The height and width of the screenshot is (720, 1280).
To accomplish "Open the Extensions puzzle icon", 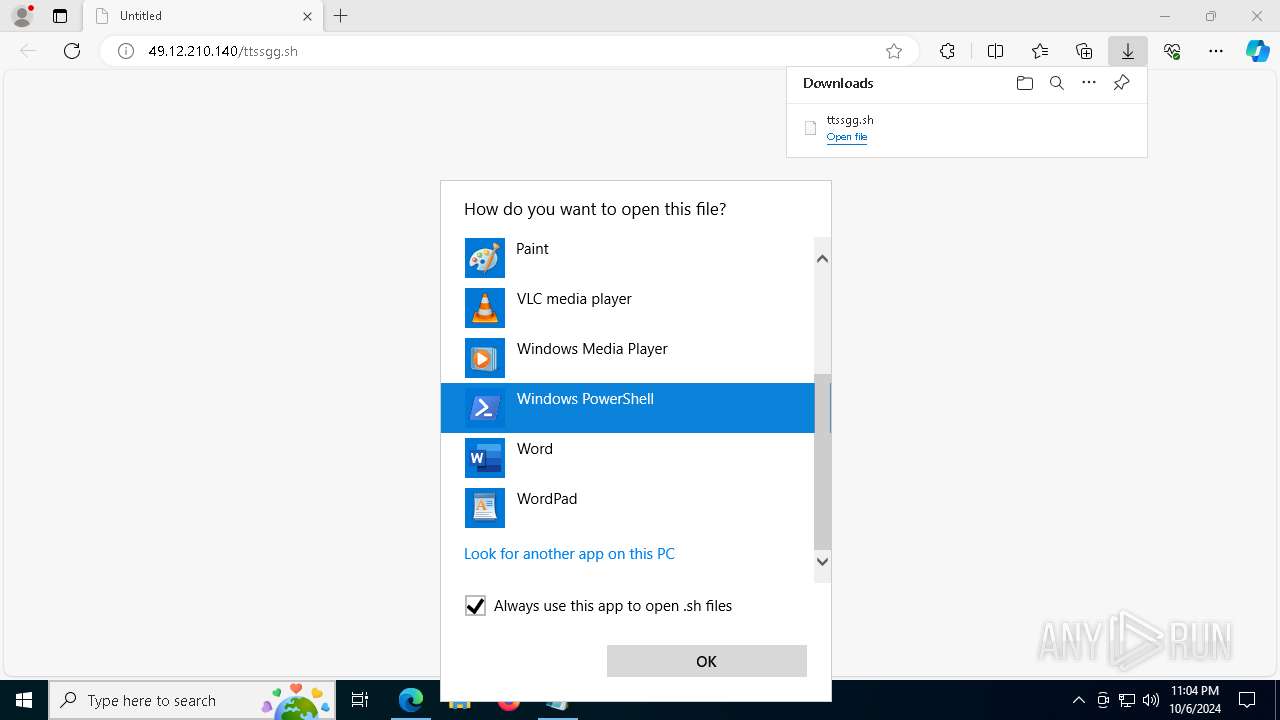I will [x=947, y=51].
